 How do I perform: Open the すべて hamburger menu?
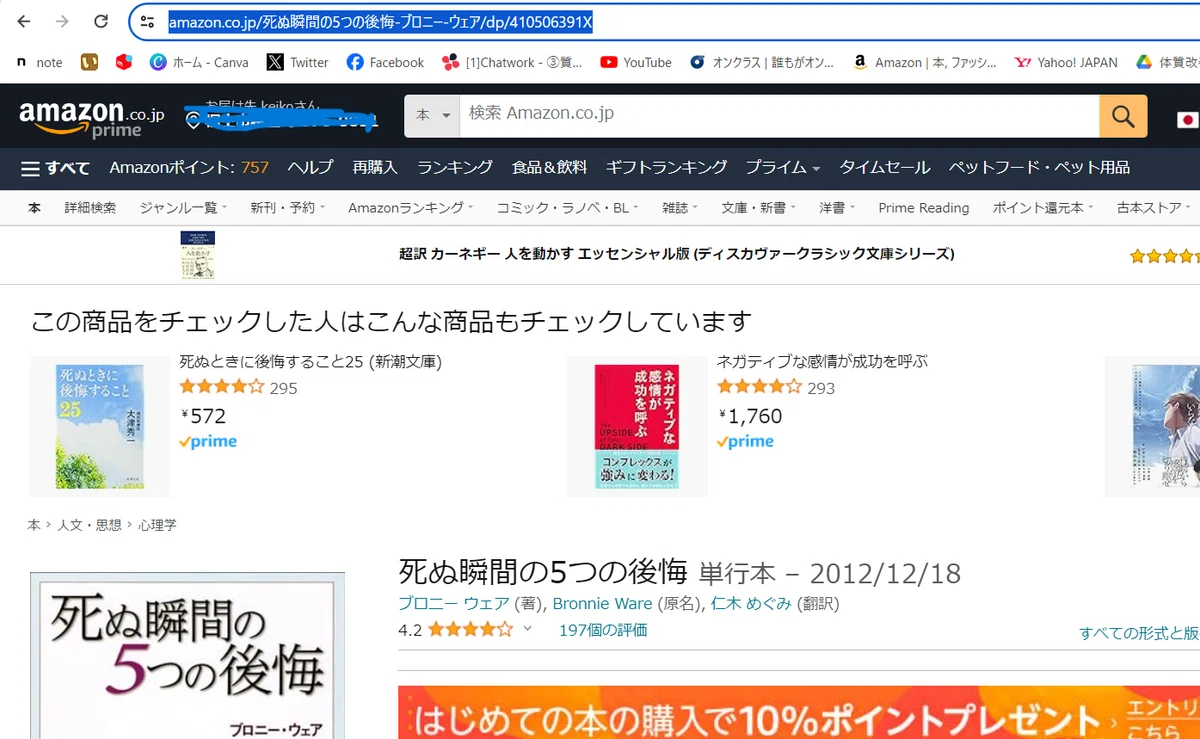click(x=55, y=168)
